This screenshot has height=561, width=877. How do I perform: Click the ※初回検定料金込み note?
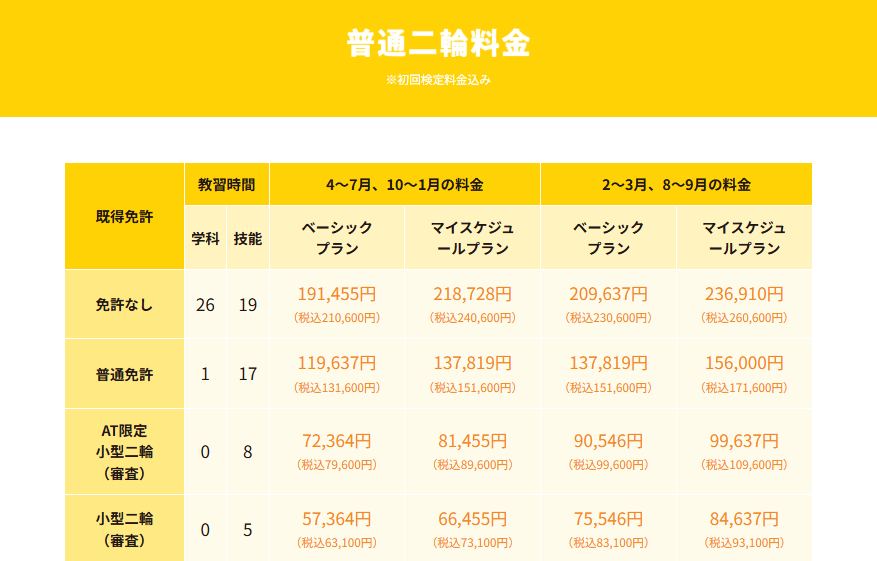coord(438,80)
